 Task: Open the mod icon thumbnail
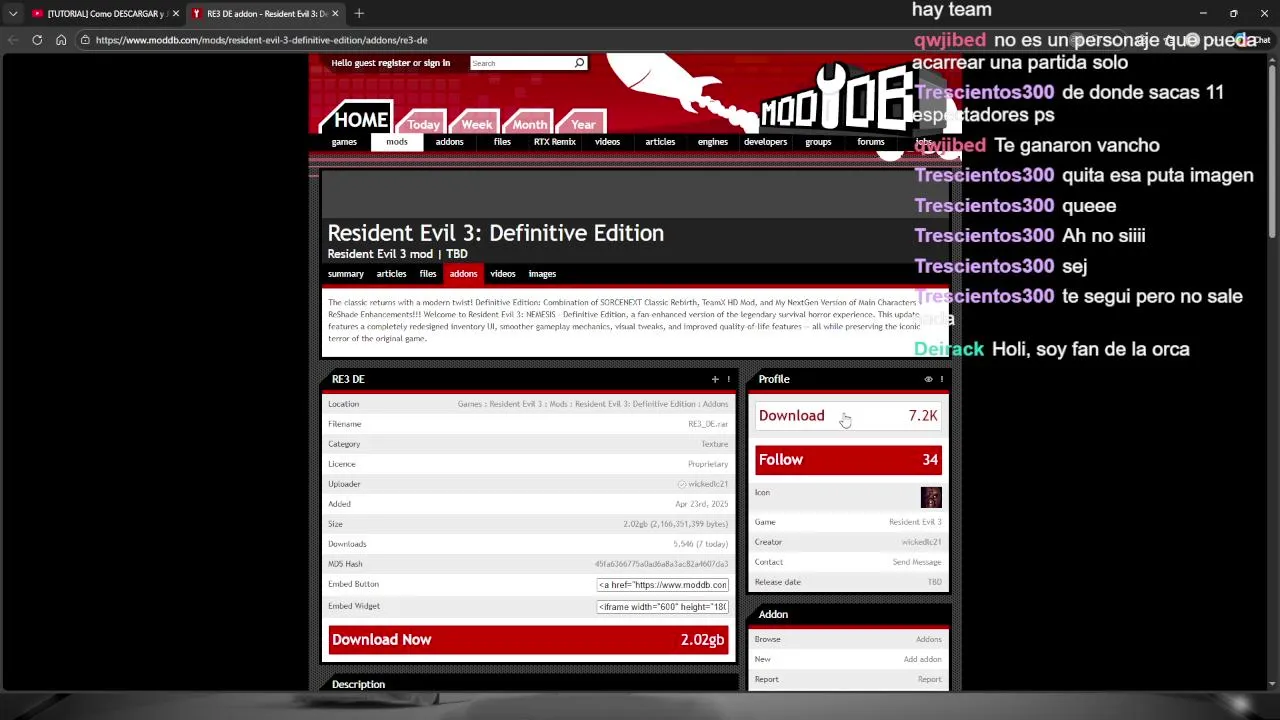(931, 497)
